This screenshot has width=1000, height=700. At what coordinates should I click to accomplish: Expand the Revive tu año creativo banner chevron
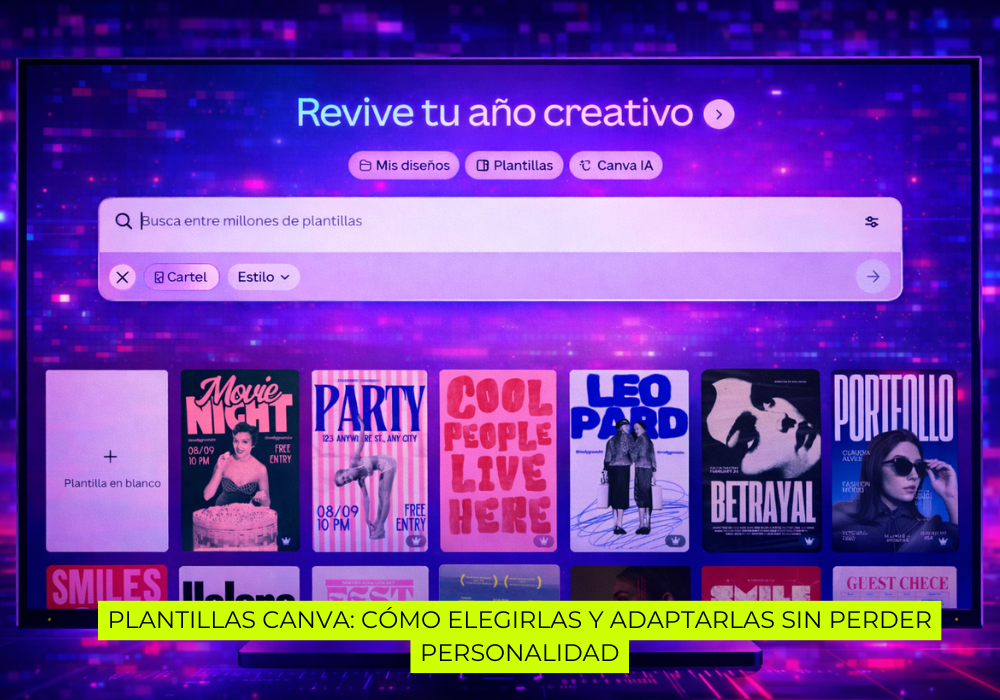[x=717, y=114]
